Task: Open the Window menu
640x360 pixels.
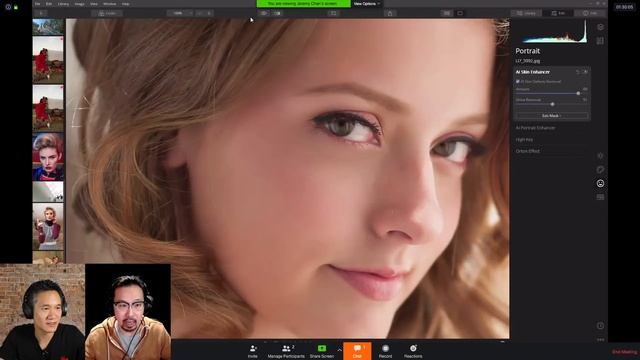Action: 109,4
